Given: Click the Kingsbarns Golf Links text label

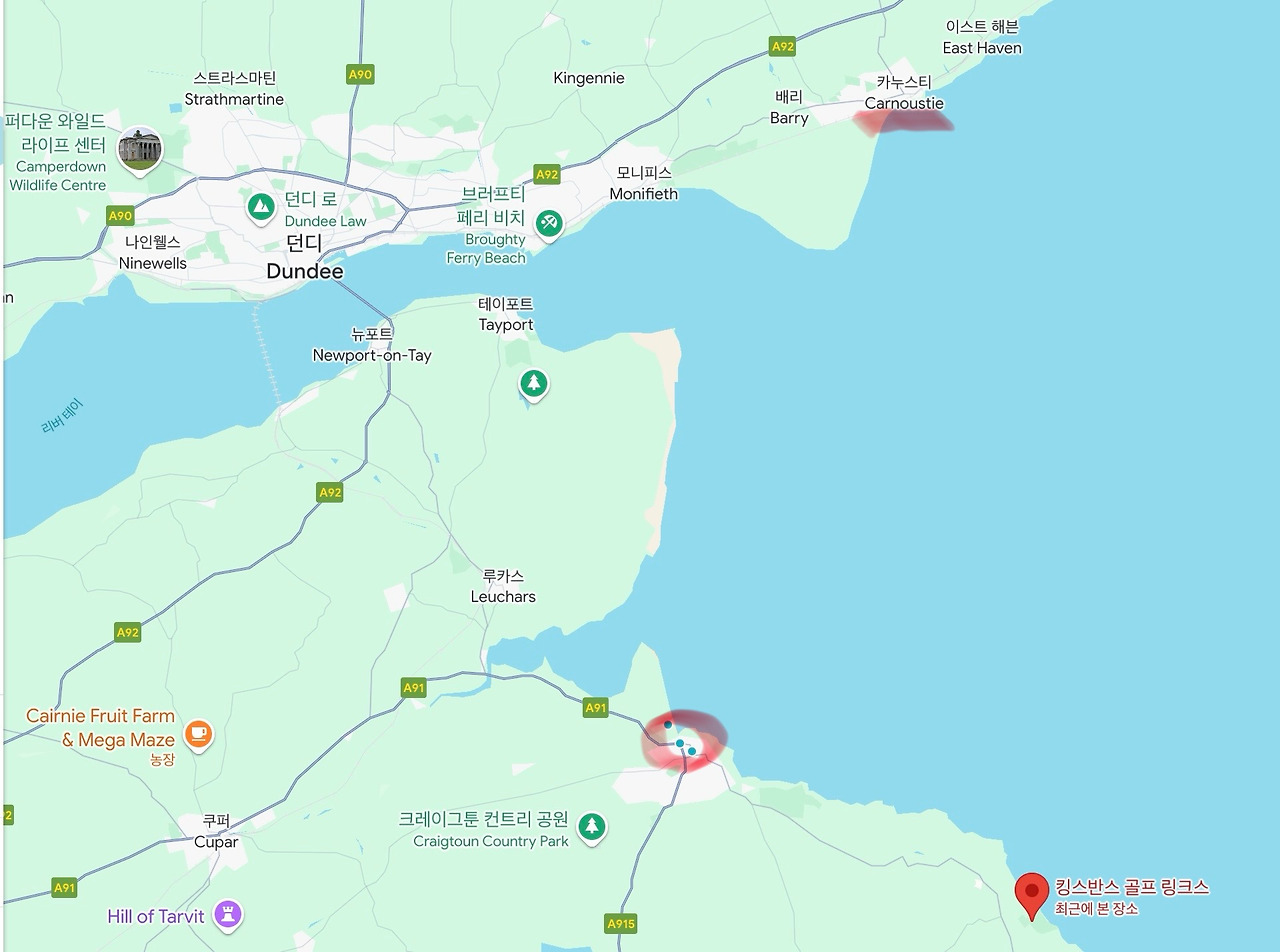Looking at the screenshot, I should point(1132,887).
